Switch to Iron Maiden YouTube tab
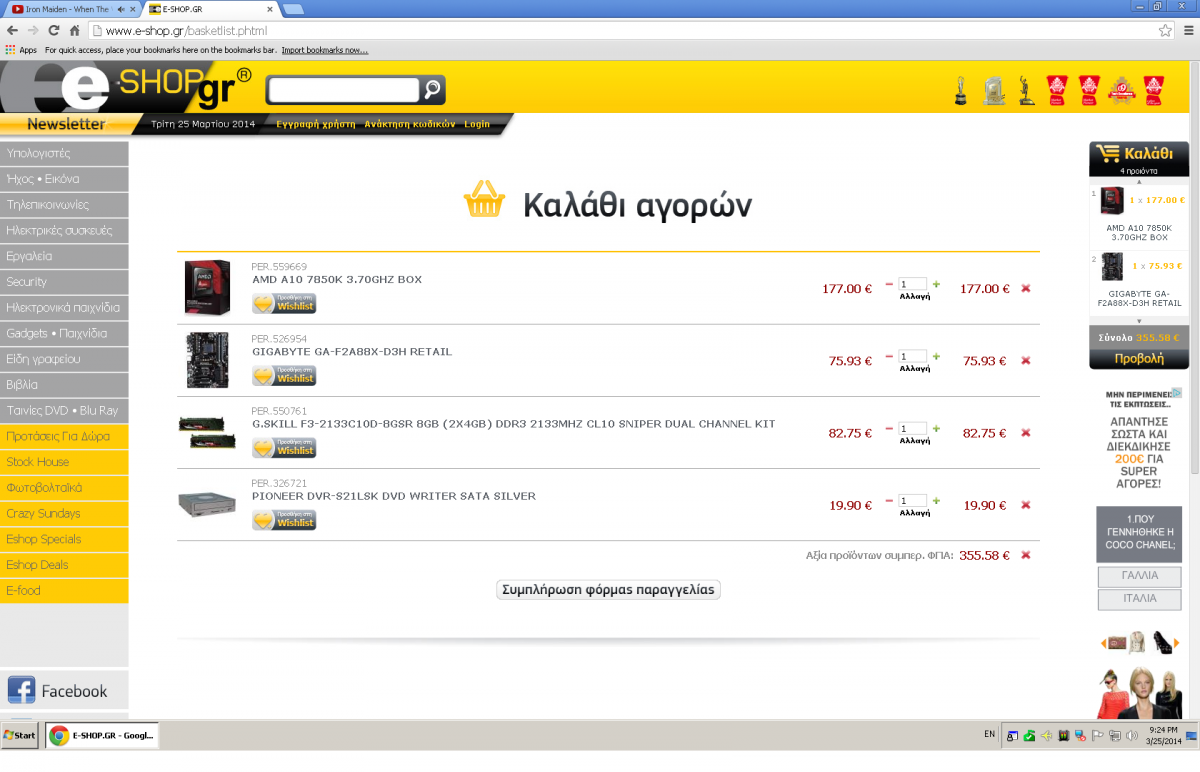 70,9
